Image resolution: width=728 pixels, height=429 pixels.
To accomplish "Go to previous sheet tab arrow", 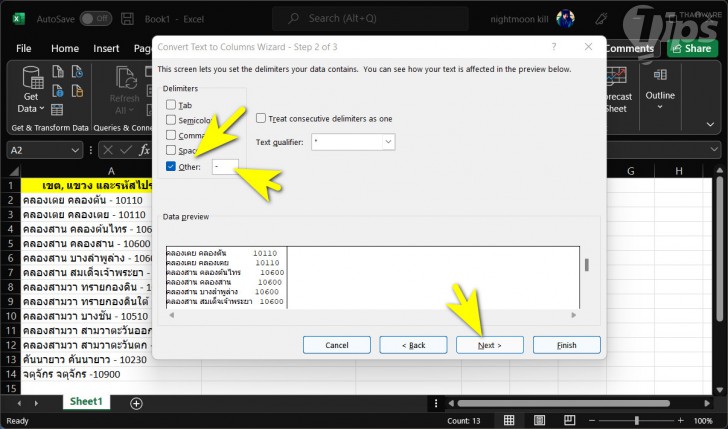I will 19,403.
